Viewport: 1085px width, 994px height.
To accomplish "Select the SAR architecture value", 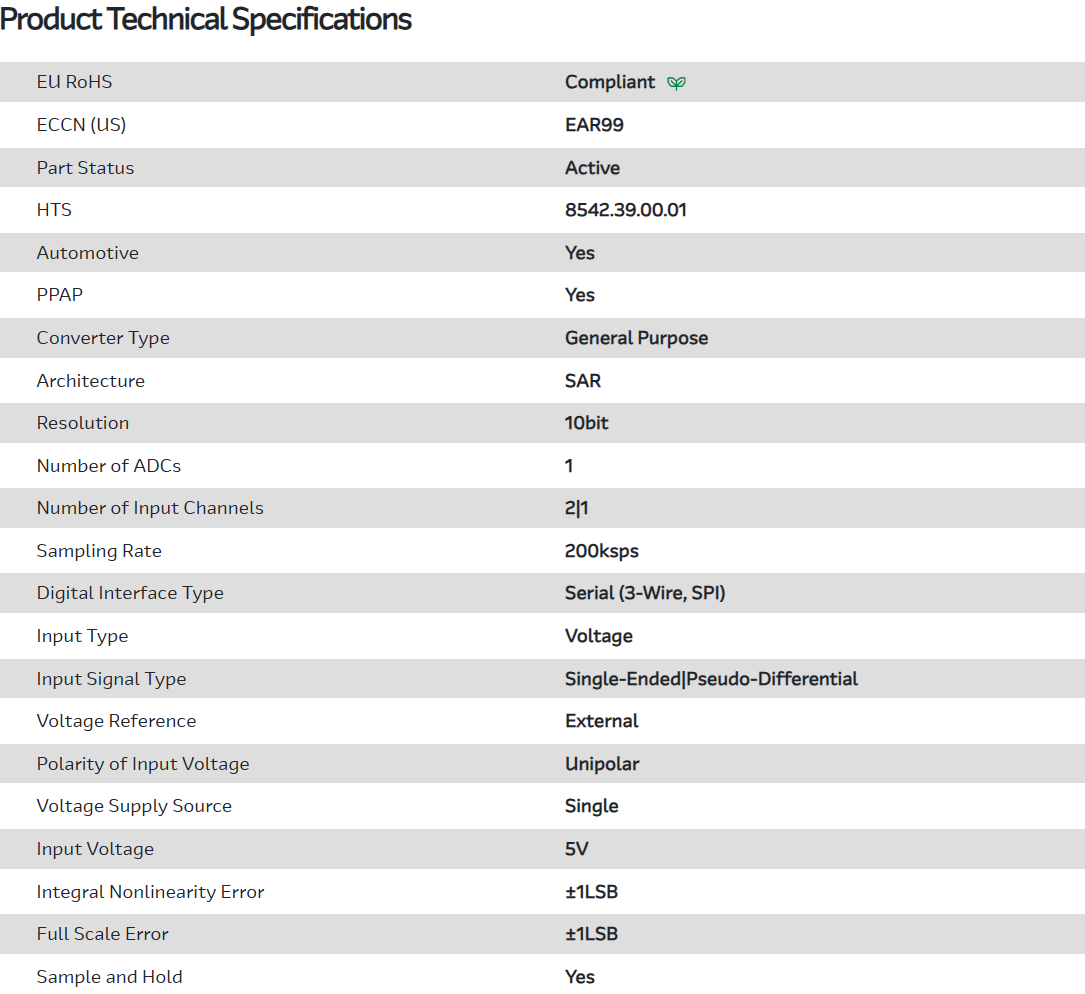I will coord(583,381).
